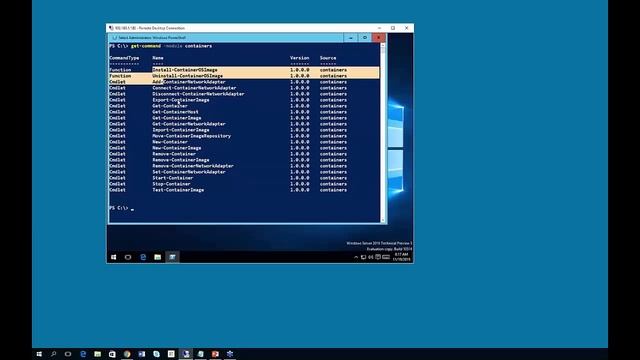Close the PowerShell window
640x360 pixels.
click(x=379, y=38)
